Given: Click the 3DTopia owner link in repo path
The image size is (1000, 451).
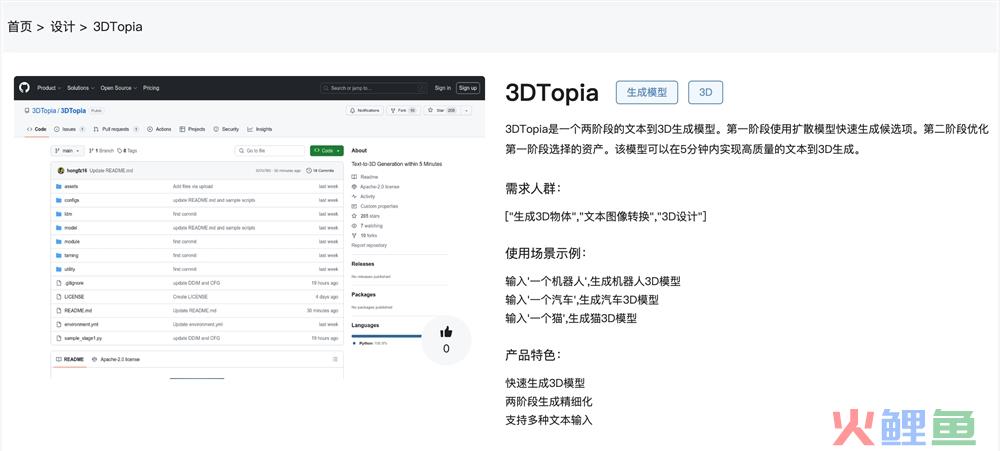Looking at the screenshot, I should pyautogui.click(x=44, y=110).
